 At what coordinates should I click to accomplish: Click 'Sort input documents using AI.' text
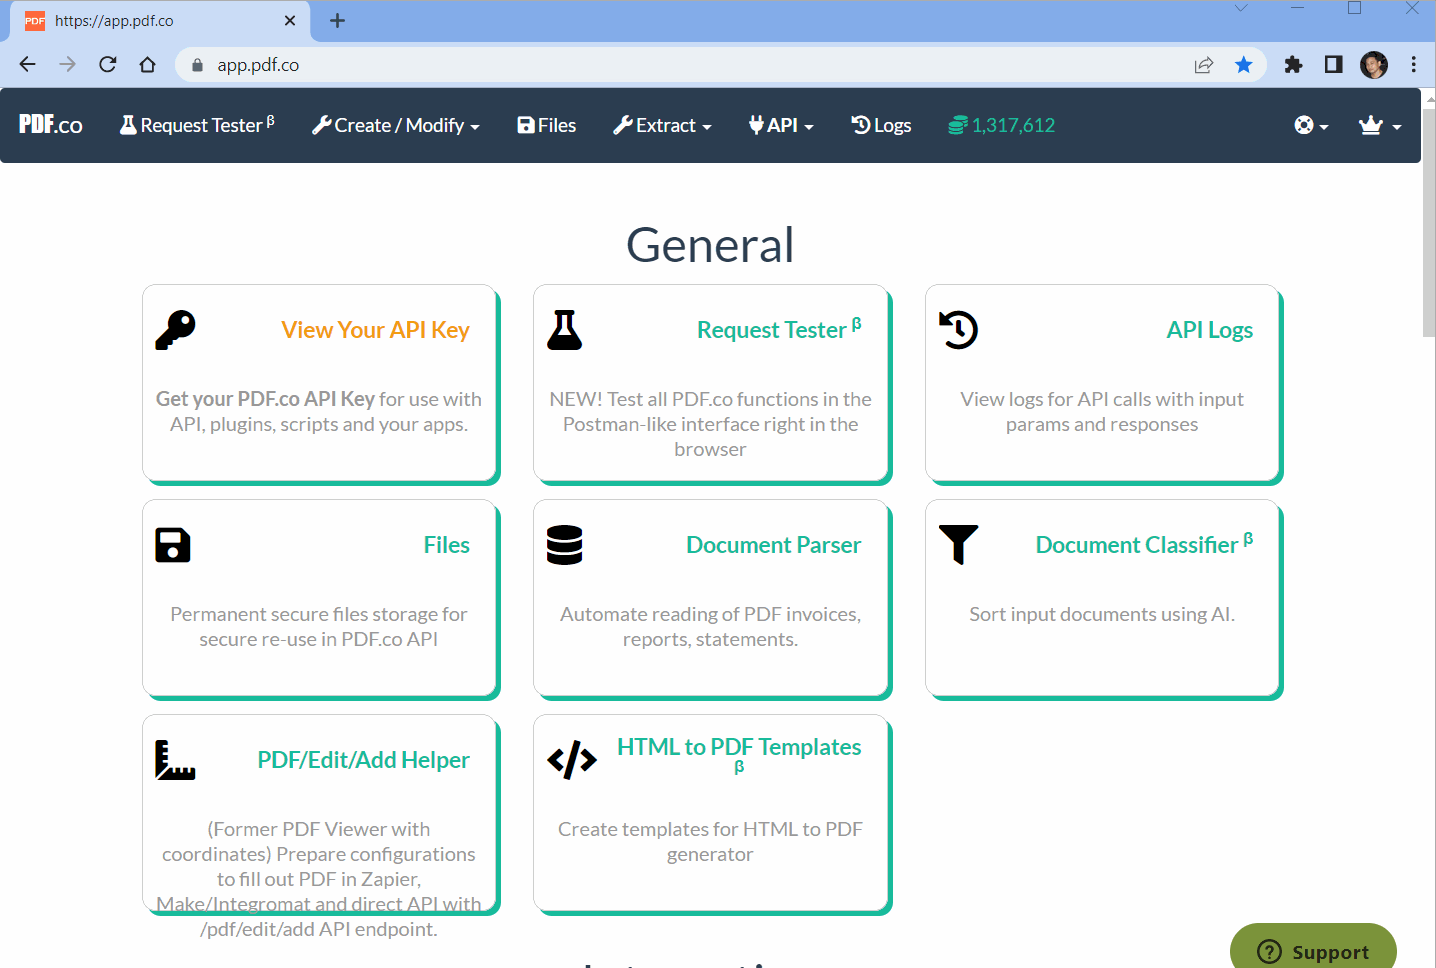(x=1102, y=614)
